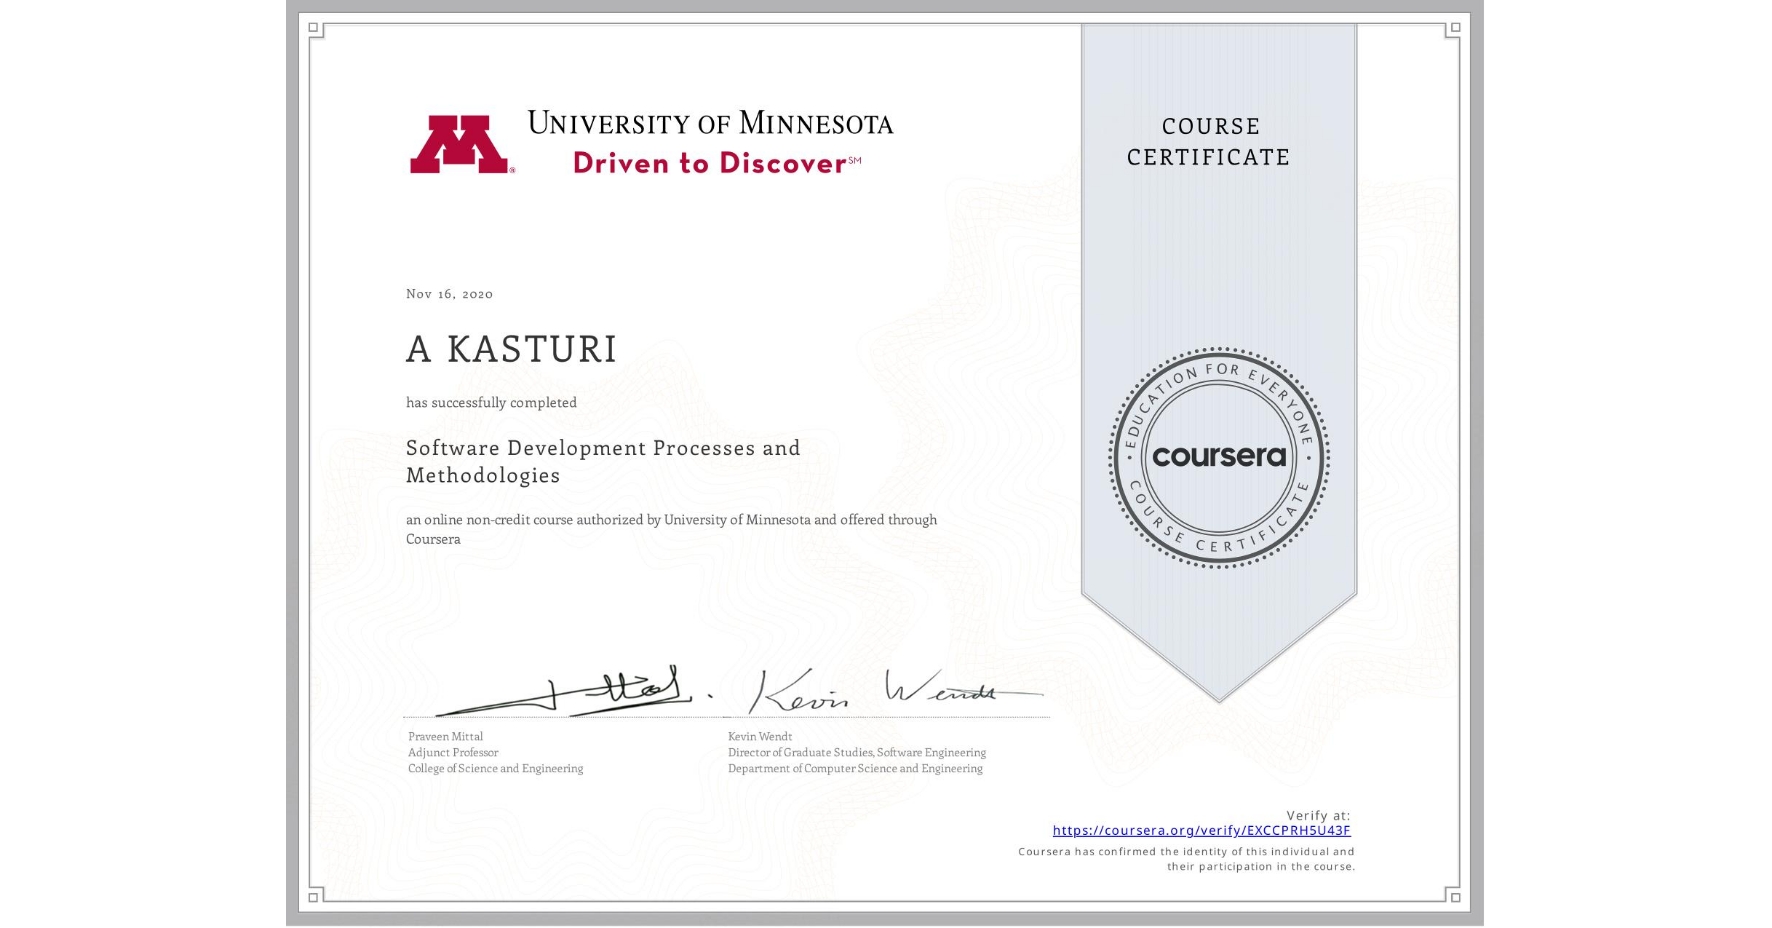
Task: Open the certificate verification link
Action: [1202, 830]
